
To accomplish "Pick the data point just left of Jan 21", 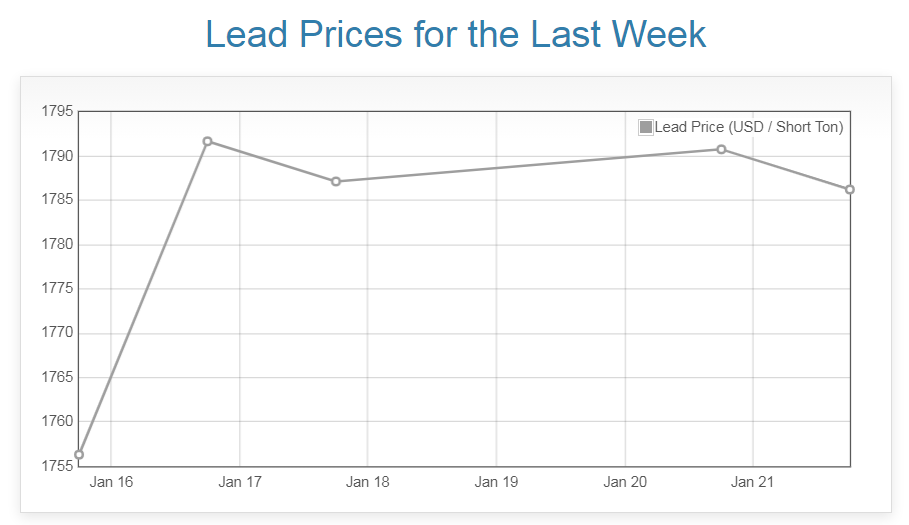I will [721, 149].
